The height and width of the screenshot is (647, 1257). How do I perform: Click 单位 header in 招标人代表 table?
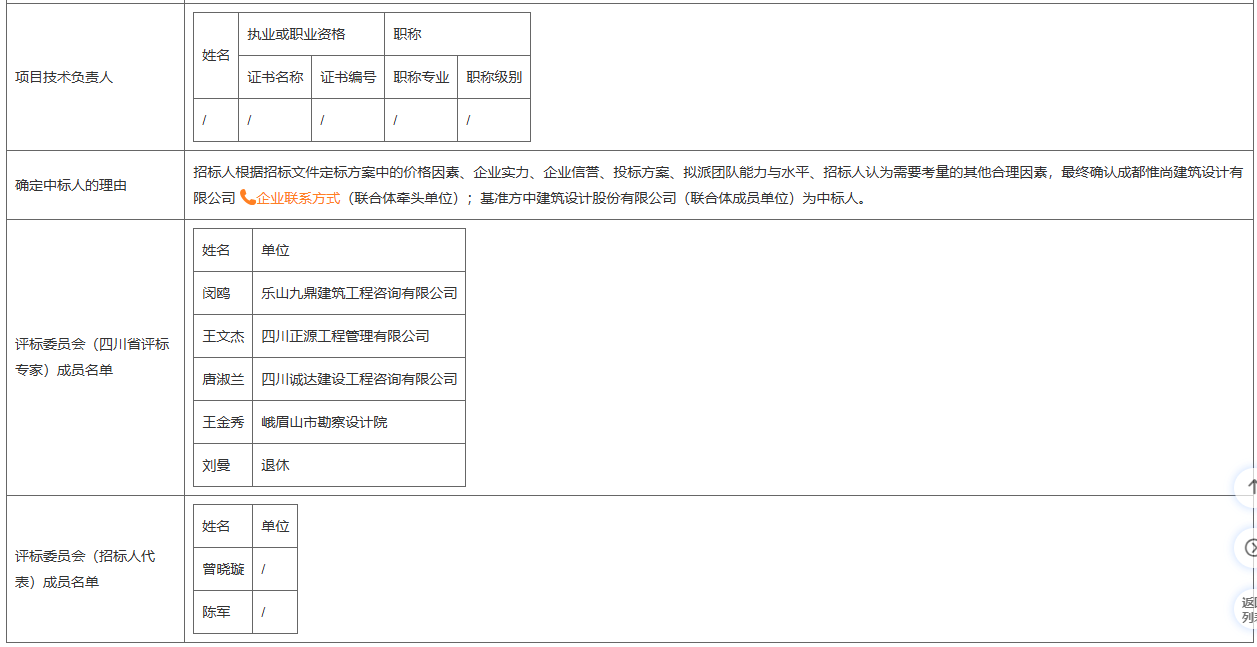(275, 526)
